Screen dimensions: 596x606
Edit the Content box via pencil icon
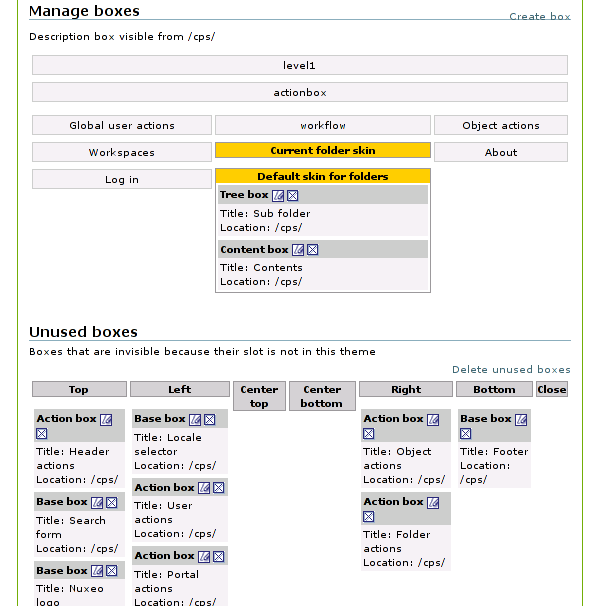point(298,250)
